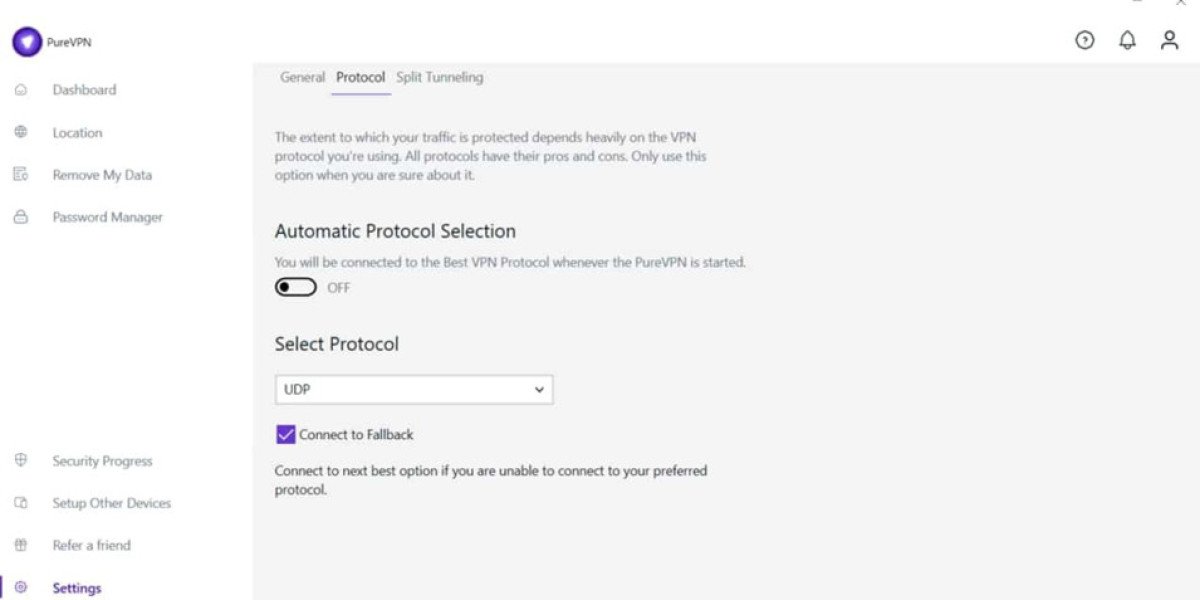Open the account profile icon

coord(1170,41)
